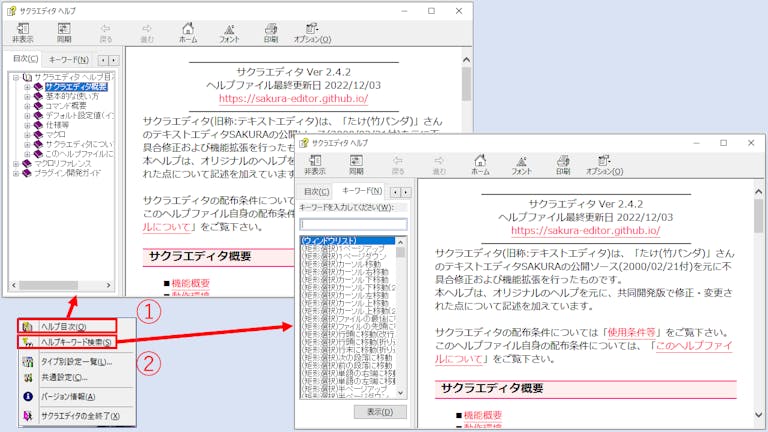Open オプション(O) in front help window toolbar
The width and height of the screenshot is (768, 432).
(604, 165)
